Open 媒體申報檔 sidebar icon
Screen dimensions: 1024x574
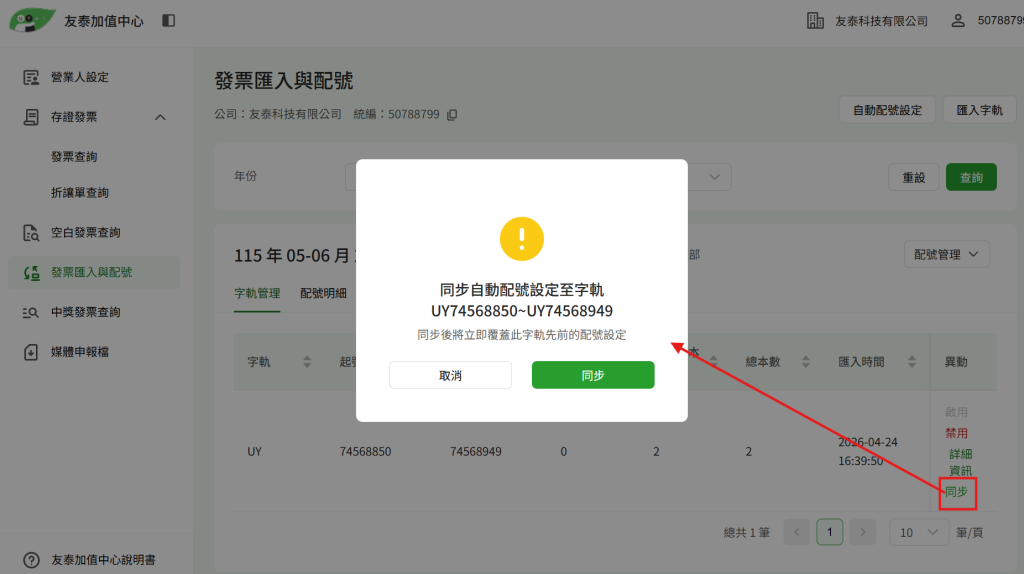coord(31,352)
